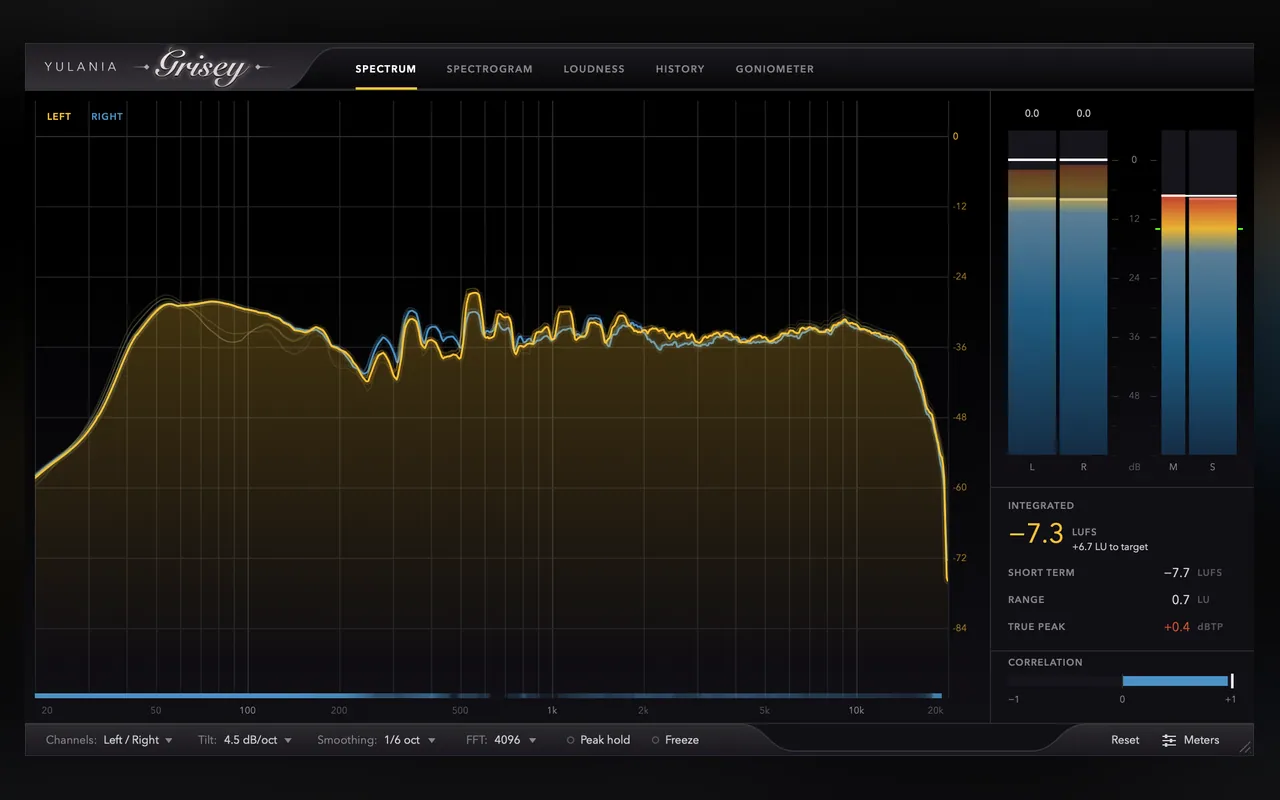Switch to the Goniometer tab

775,69
